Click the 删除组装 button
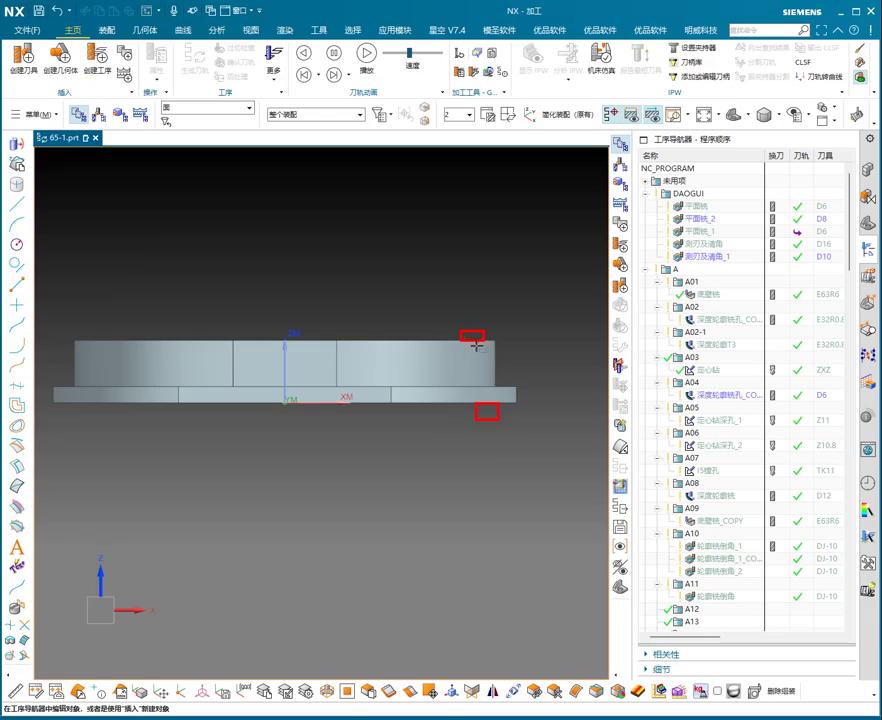Screen dimensions: 882x720 click(x=780, y=691)
